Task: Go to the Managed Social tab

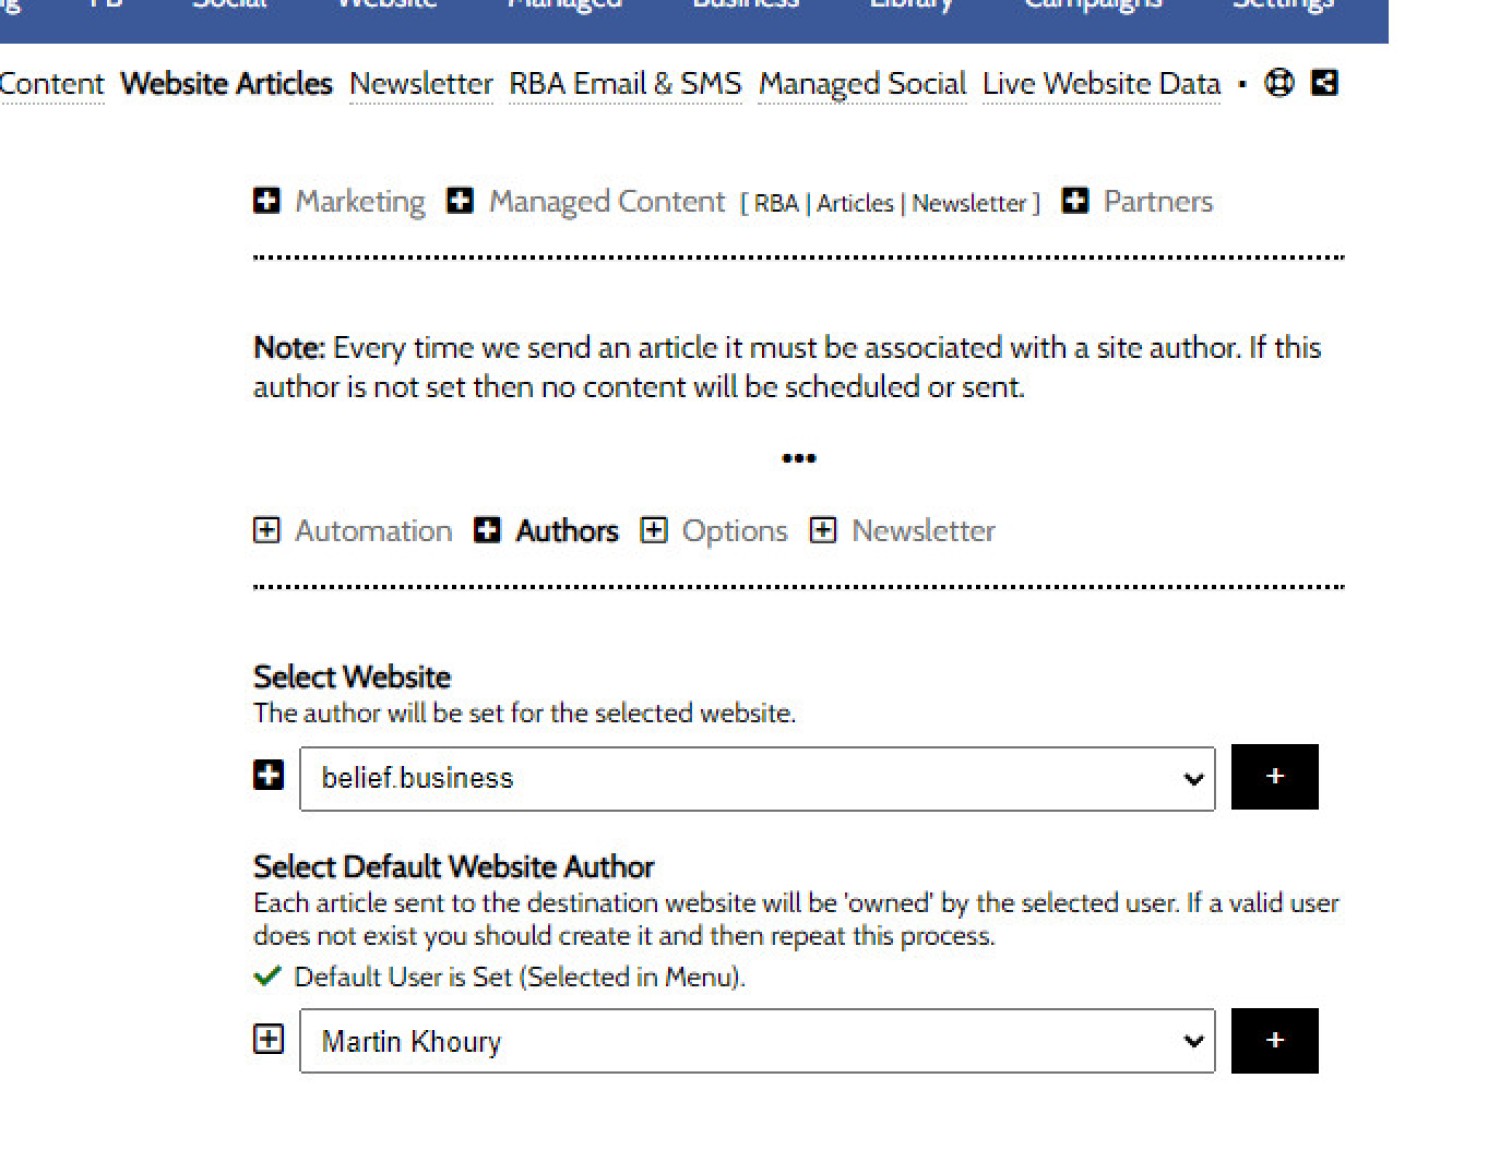Action: pyautogui.click(x=862, y=83)
